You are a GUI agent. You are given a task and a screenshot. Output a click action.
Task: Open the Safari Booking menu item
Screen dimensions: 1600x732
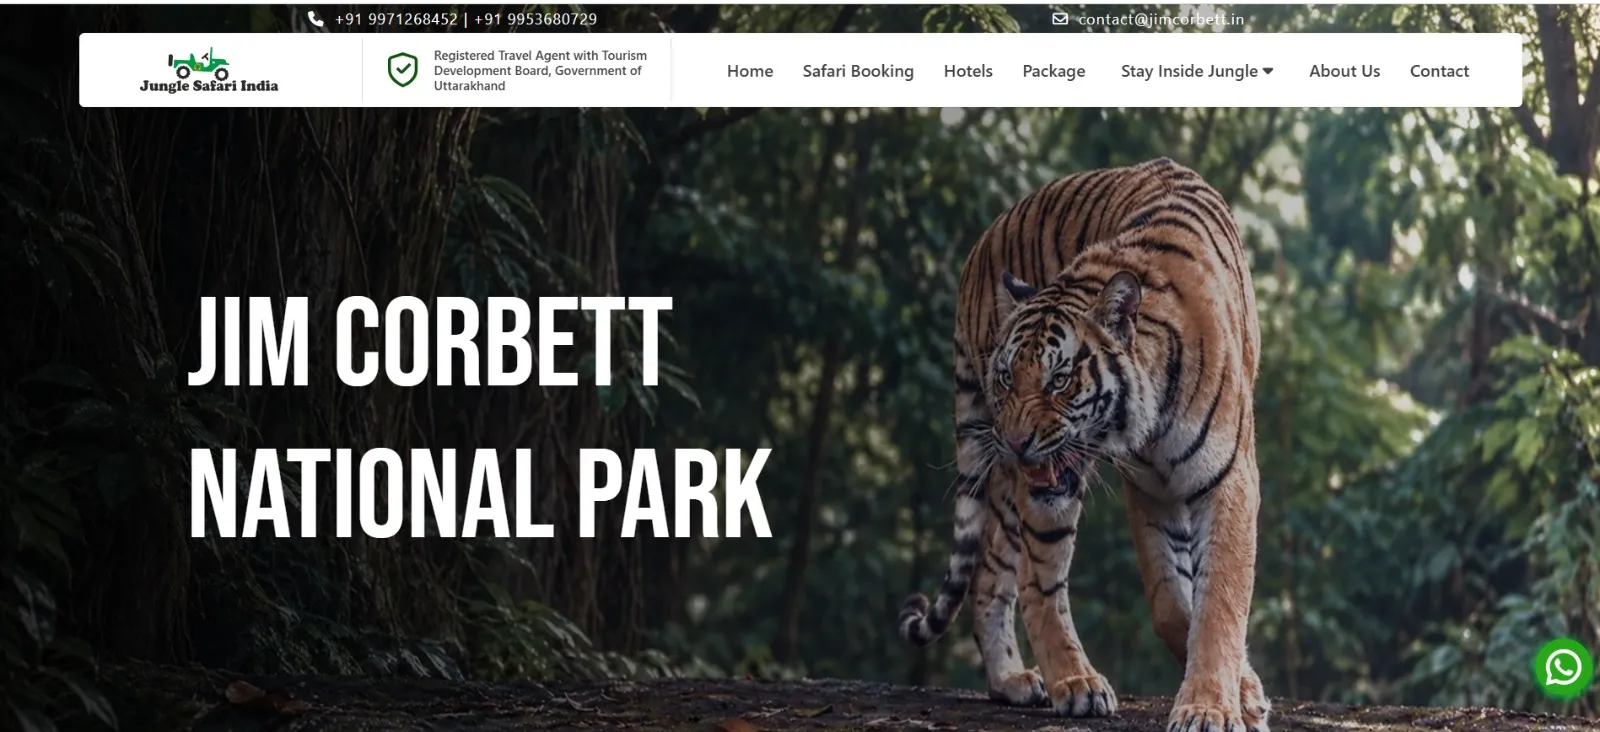tap(858, 71)
